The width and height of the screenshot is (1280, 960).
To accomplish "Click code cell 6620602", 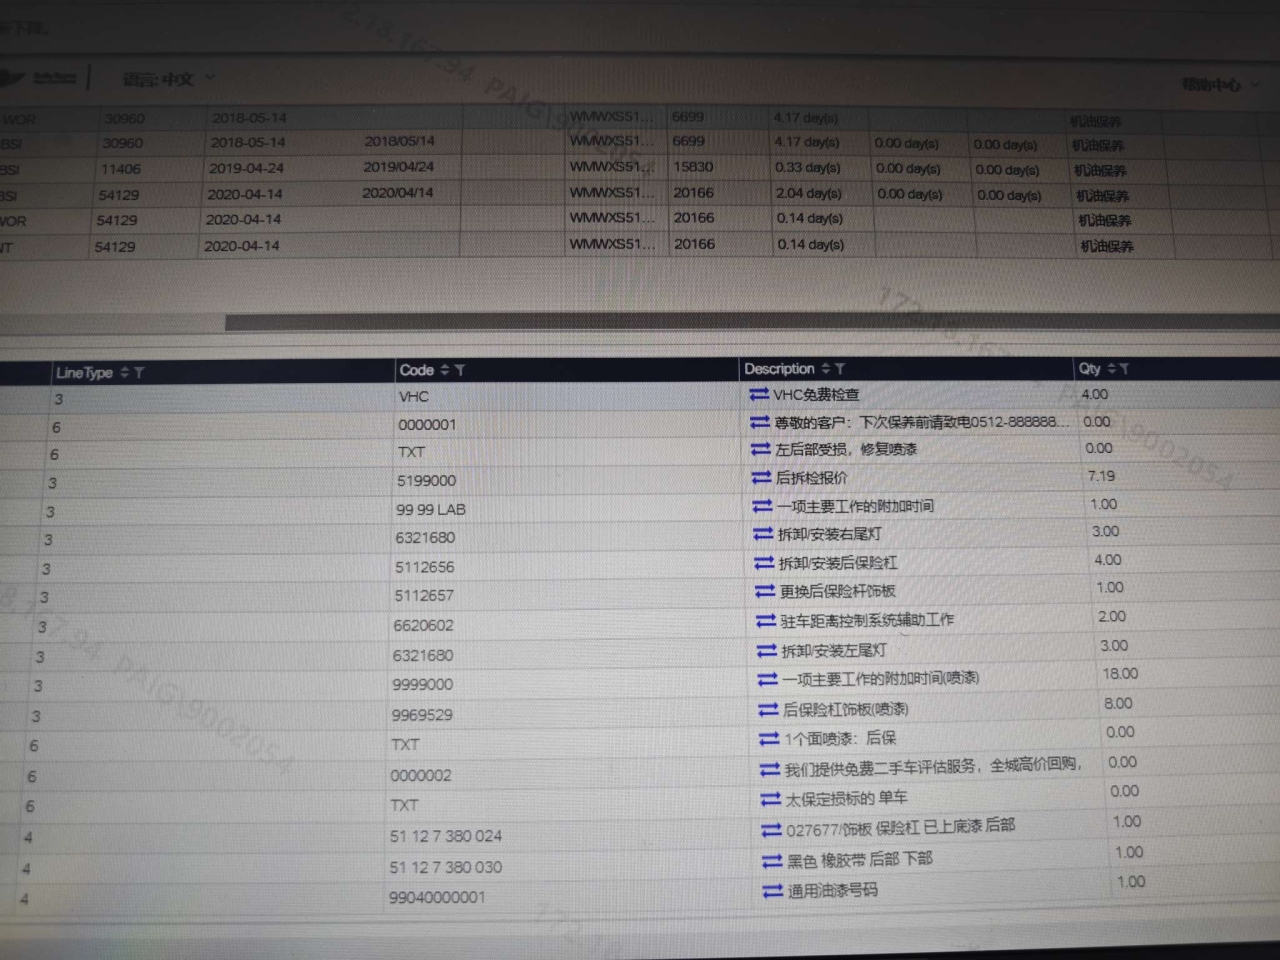I will [423, 626].
